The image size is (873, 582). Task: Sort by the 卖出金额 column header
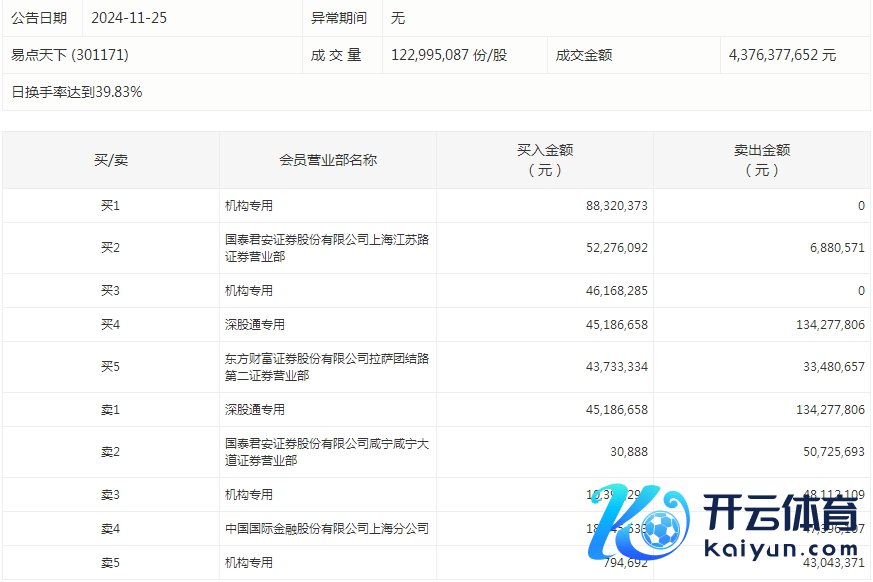pos(762,160)
